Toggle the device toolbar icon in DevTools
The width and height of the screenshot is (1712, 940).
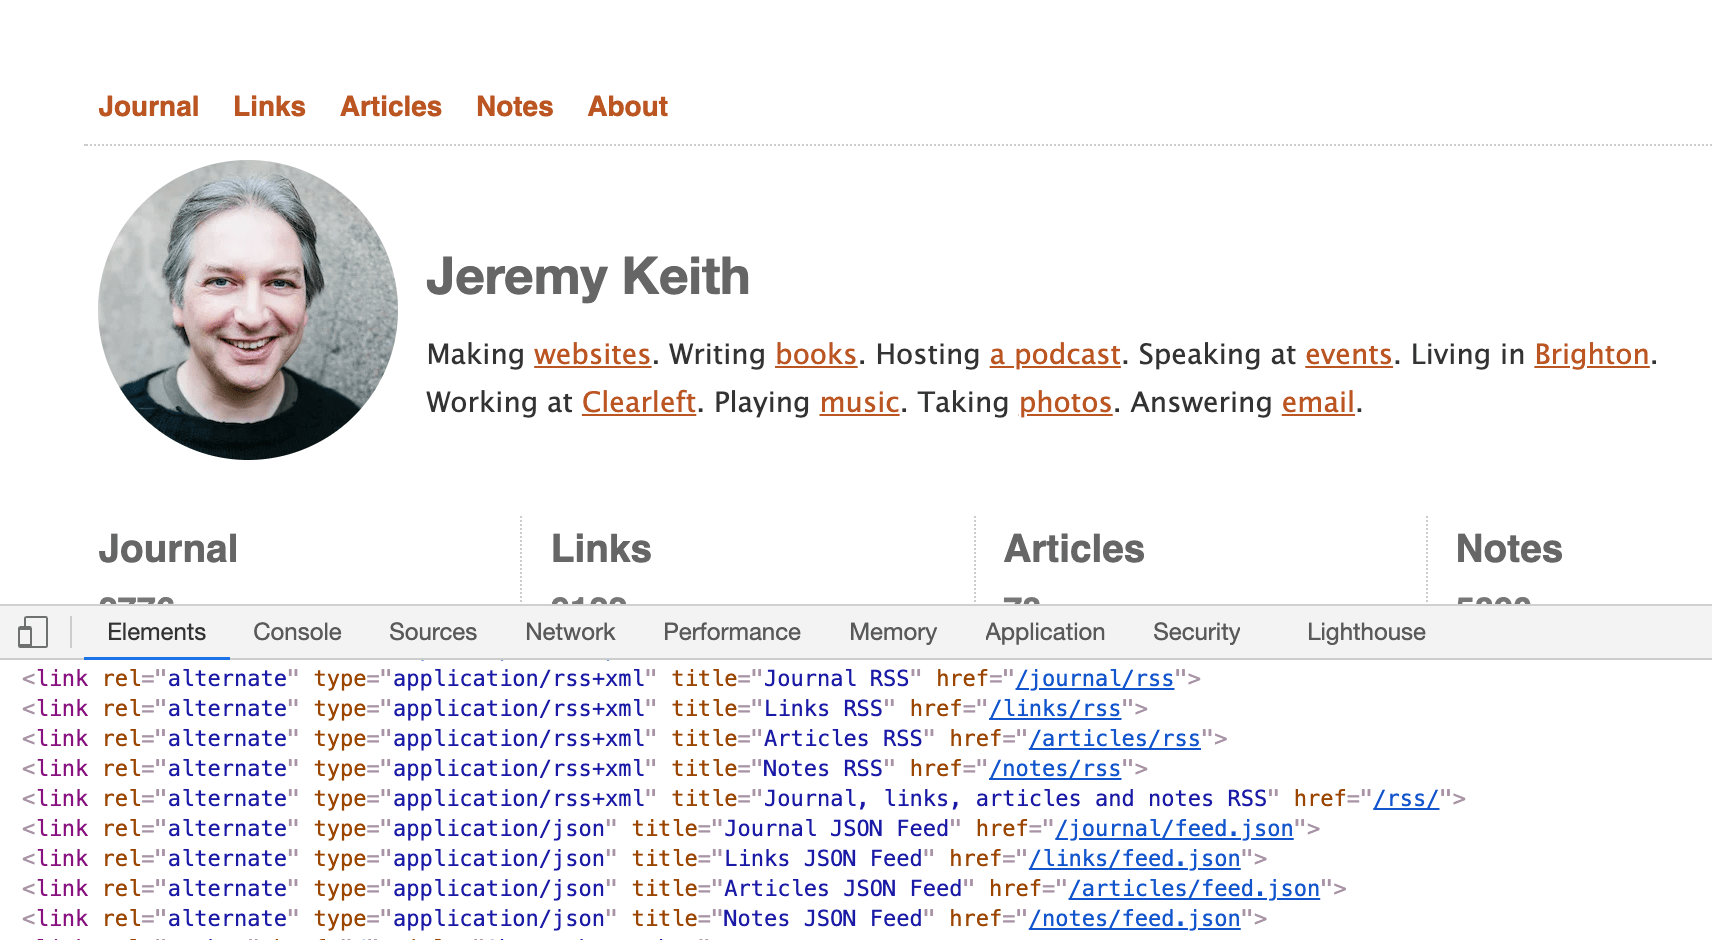[x=33, y=632]
